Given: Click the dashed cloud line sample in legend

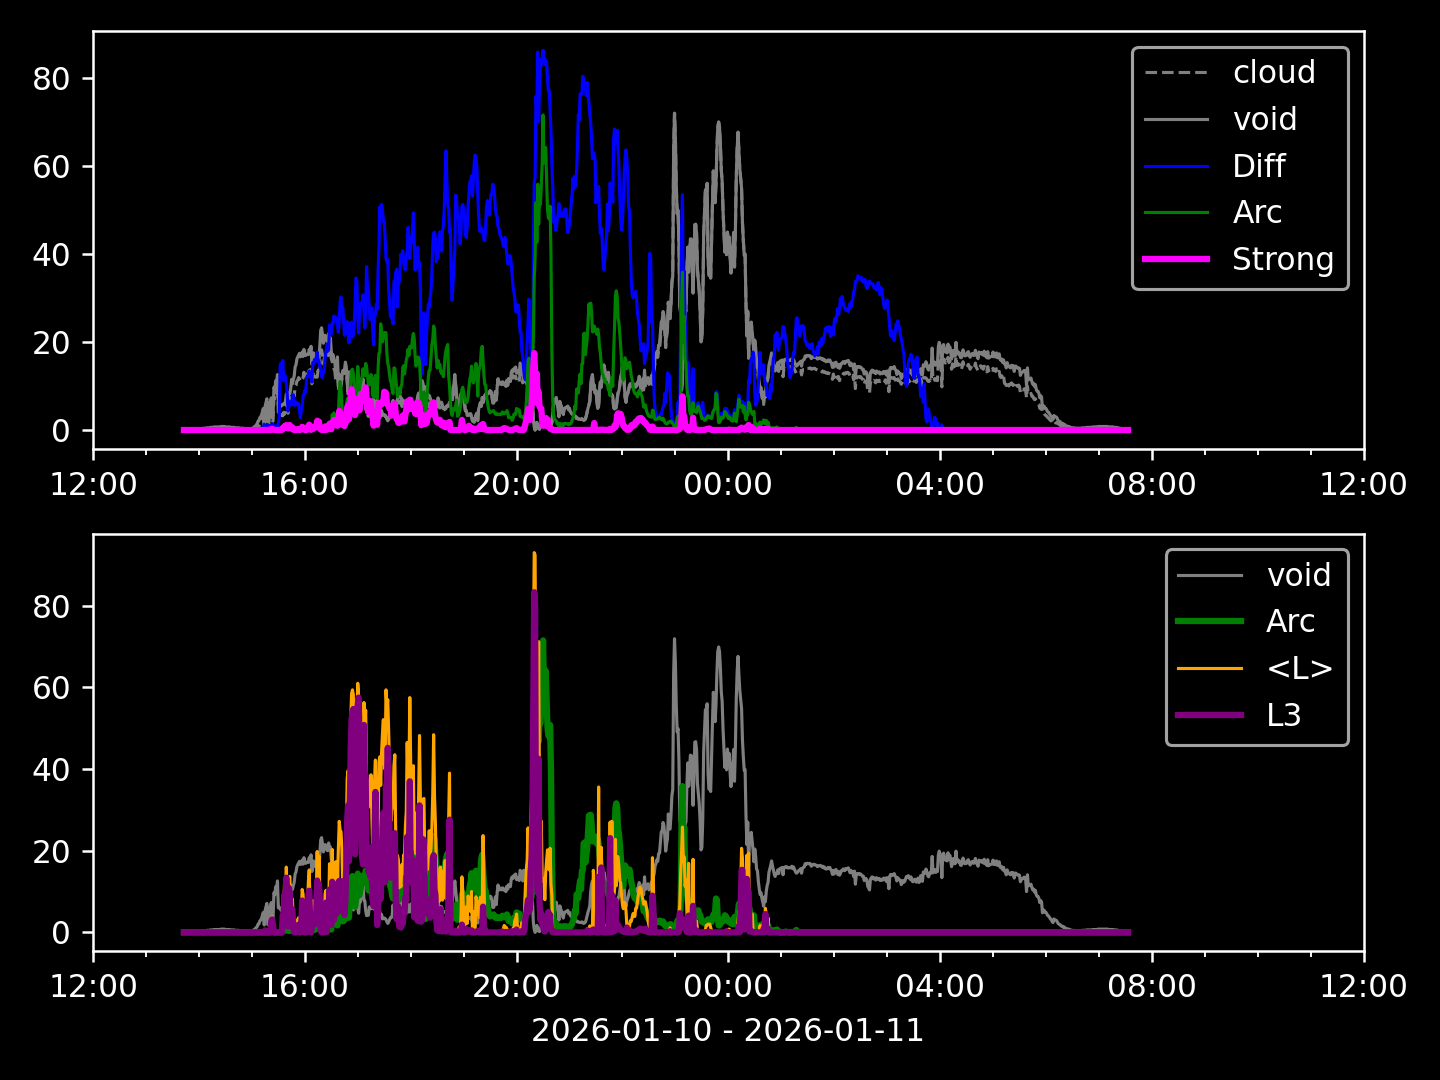Looking at the screenshot, I should click(1176, 73).
